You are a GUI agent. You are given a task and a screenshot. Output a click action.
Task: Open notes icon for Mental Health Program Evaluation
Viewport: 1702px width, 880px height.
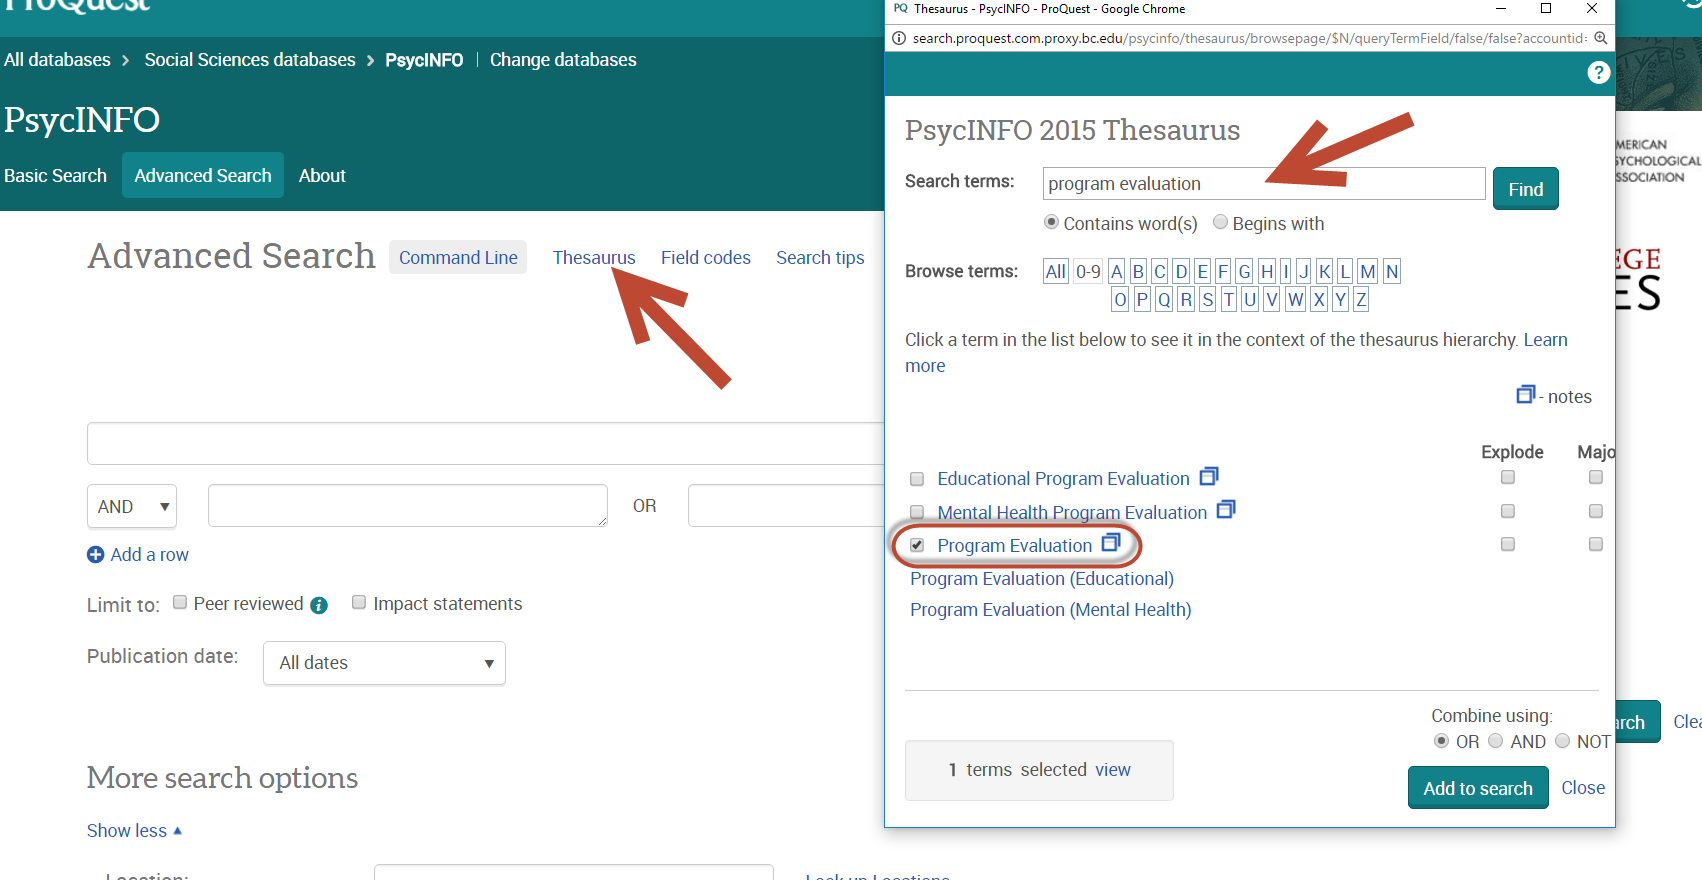pos(1226,510)
